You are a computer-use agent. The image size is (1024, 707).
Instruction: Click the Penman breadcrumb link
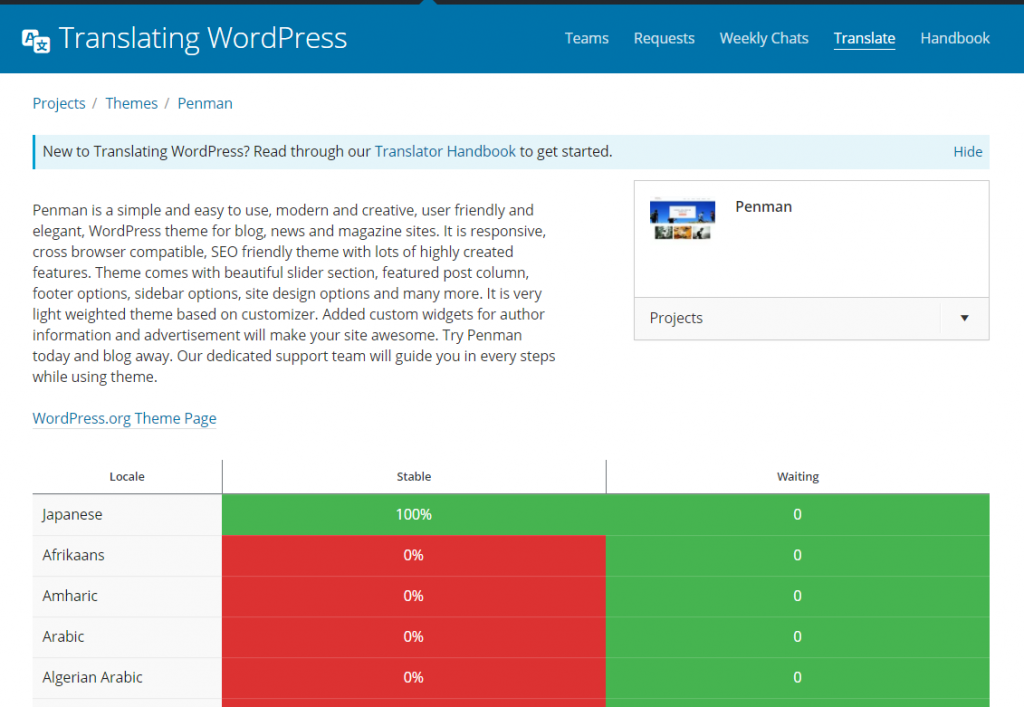click(x=205, y=103)
